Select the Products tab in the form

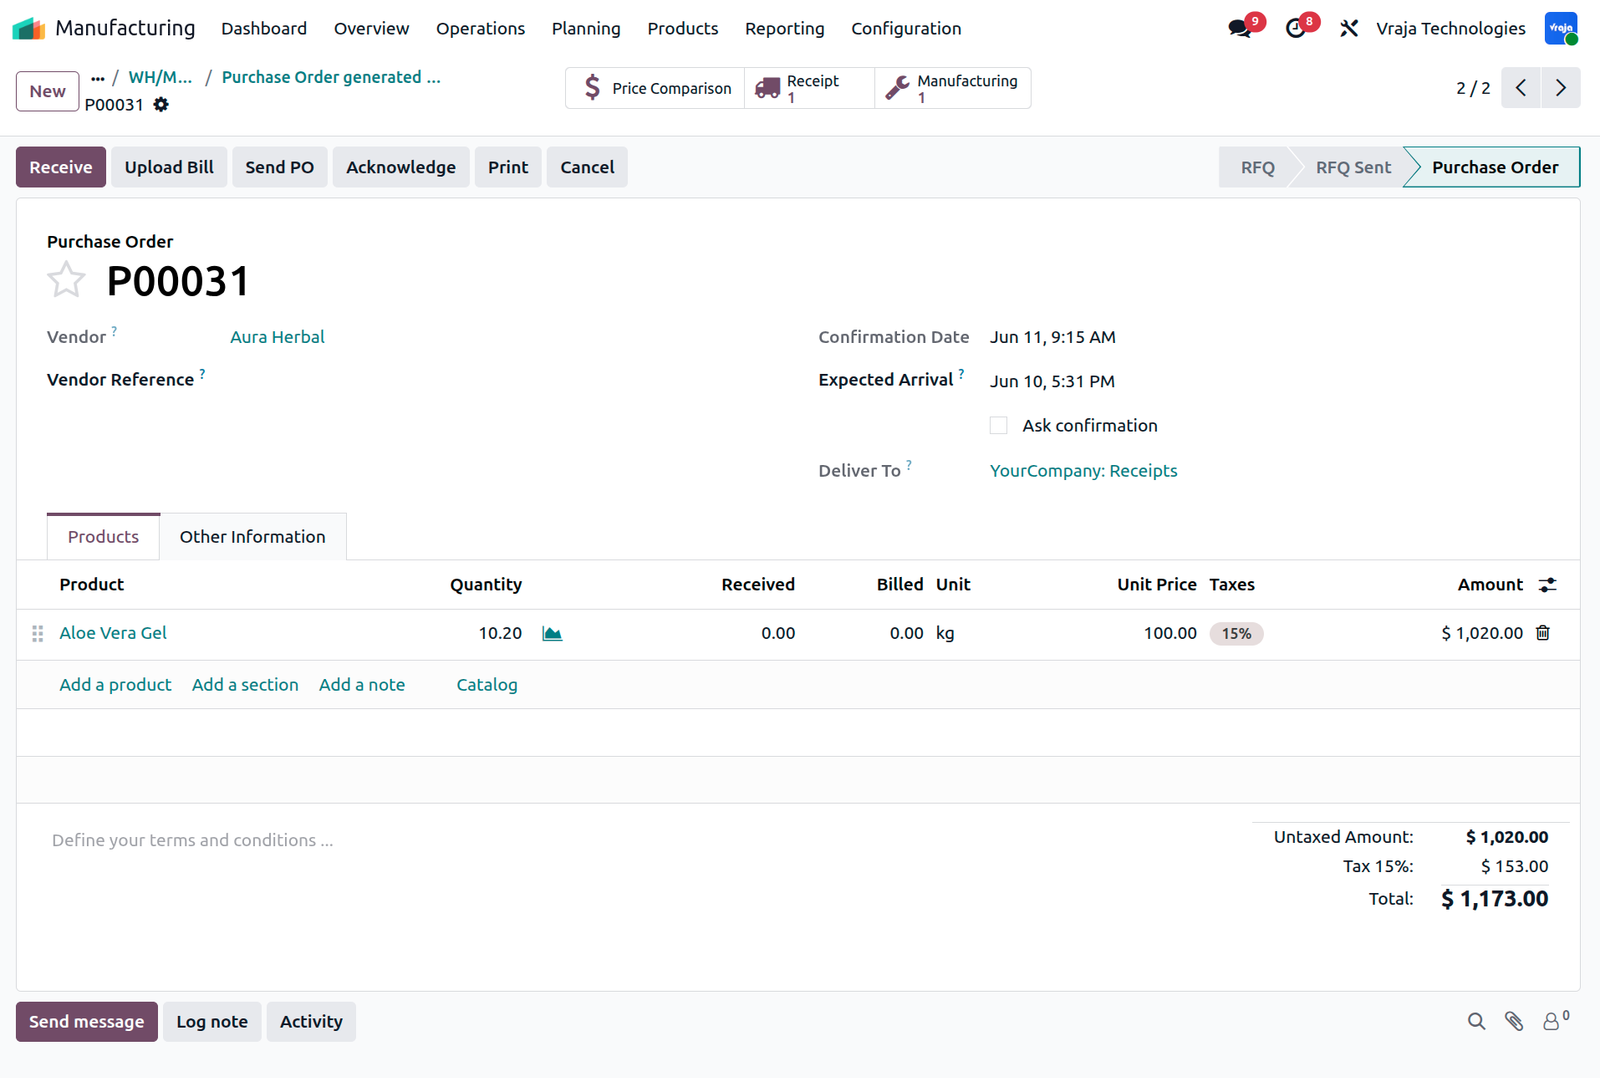[x=103, y=537]
